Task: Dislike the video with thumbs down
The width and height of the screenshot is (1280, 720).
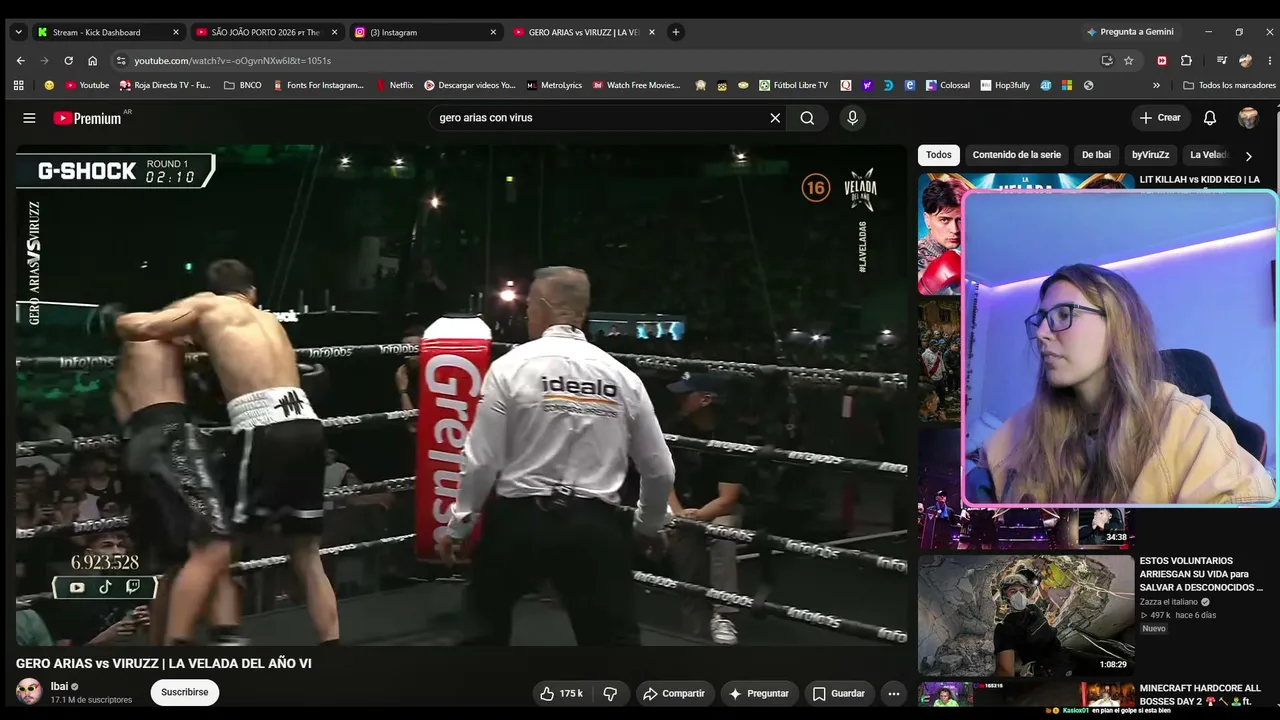Action: point(610,693)
